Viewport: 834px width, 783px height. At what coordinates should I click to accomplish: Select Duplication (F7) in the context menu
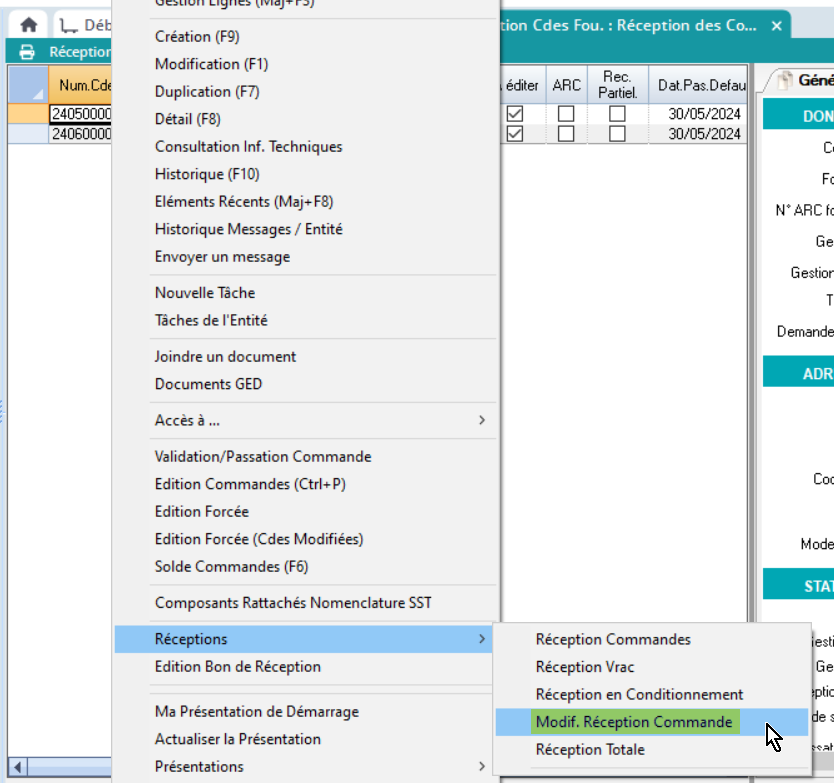pyautogui.click(x=207, y=92)
